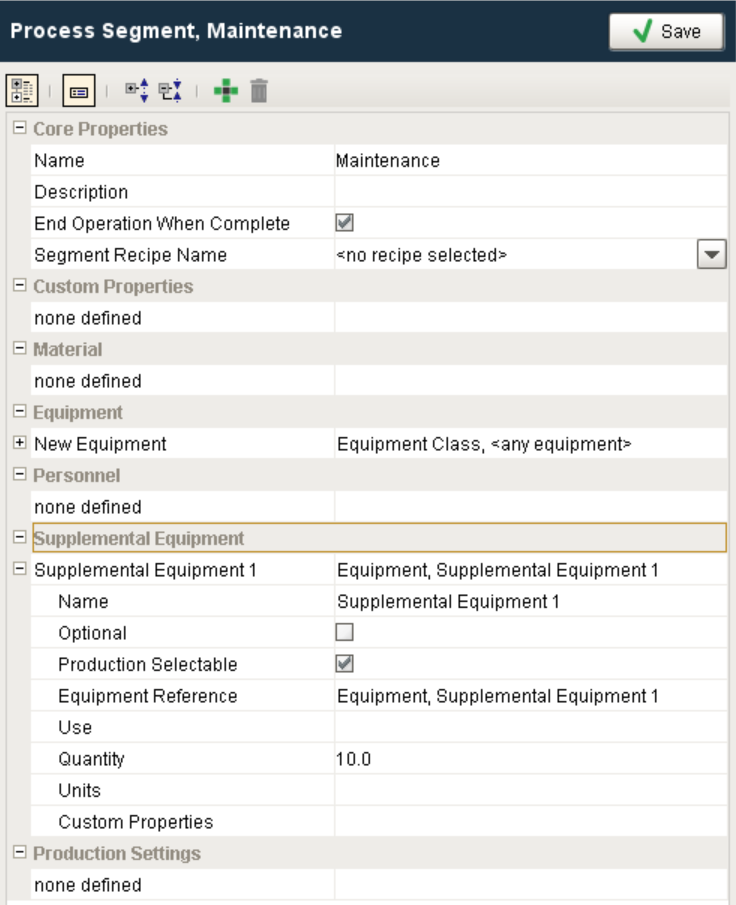Select the Supplemental Equipment category header

(x=139, y=538)
